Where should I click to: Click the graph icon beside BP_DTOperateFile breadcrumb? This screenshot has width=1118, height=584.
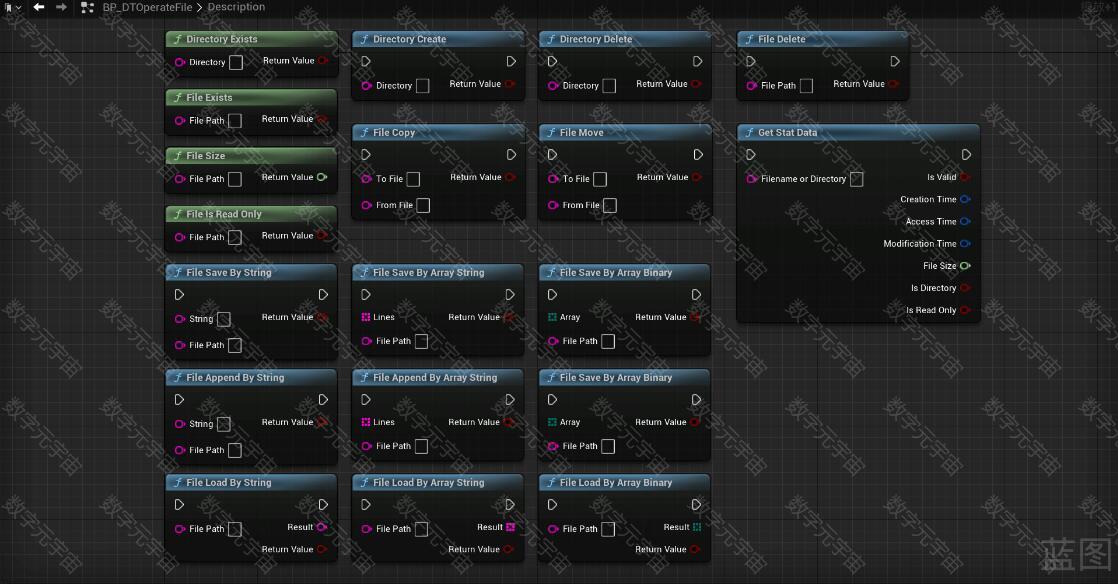pyautogui.click(x=87, y=8)
